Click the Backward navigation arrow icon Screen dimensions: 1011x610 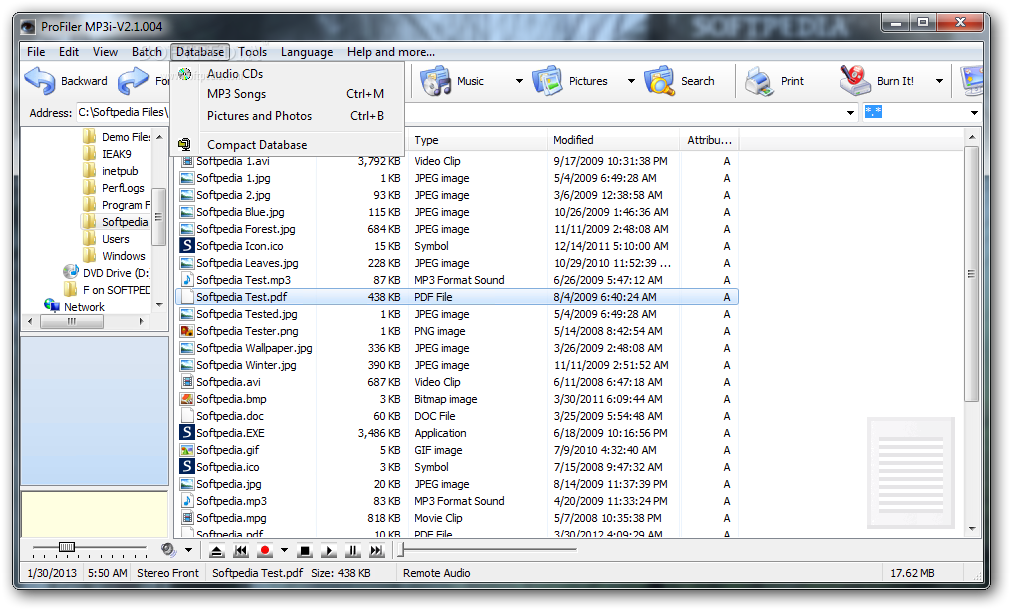40,81
